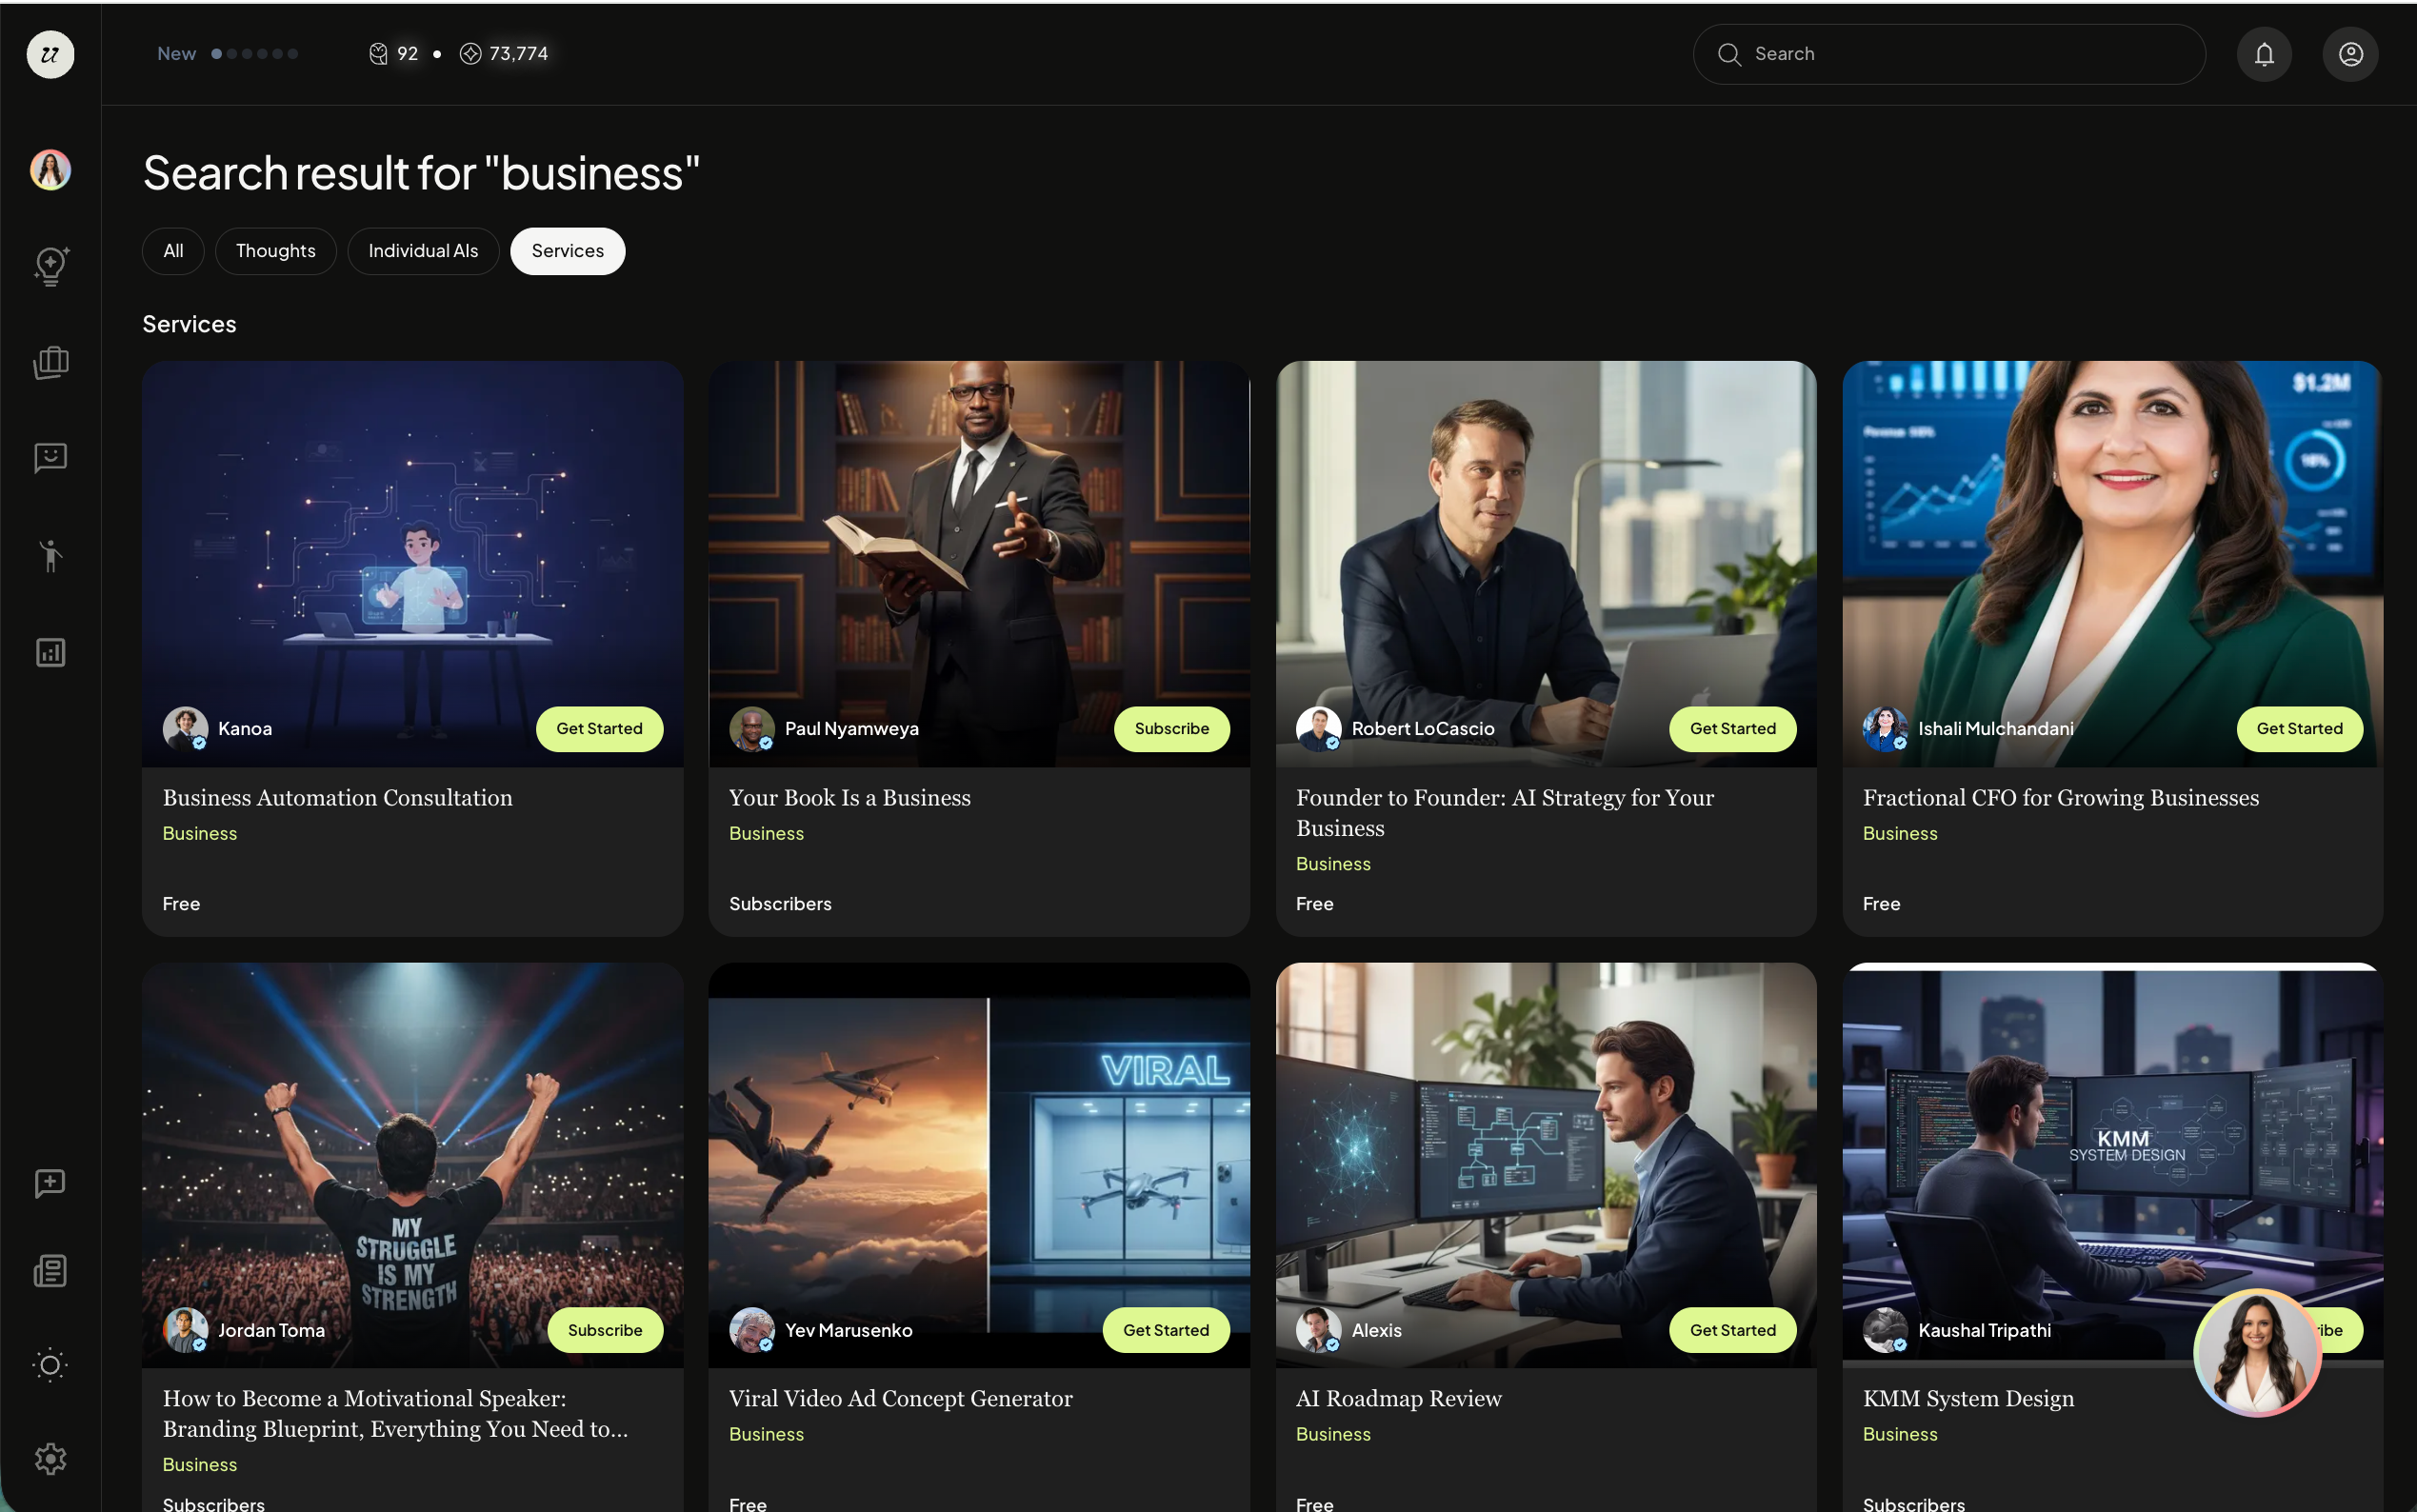Open Jordan Toma's avatar
This screenshot has height=1512, width=2417.
click(185, 1330)
